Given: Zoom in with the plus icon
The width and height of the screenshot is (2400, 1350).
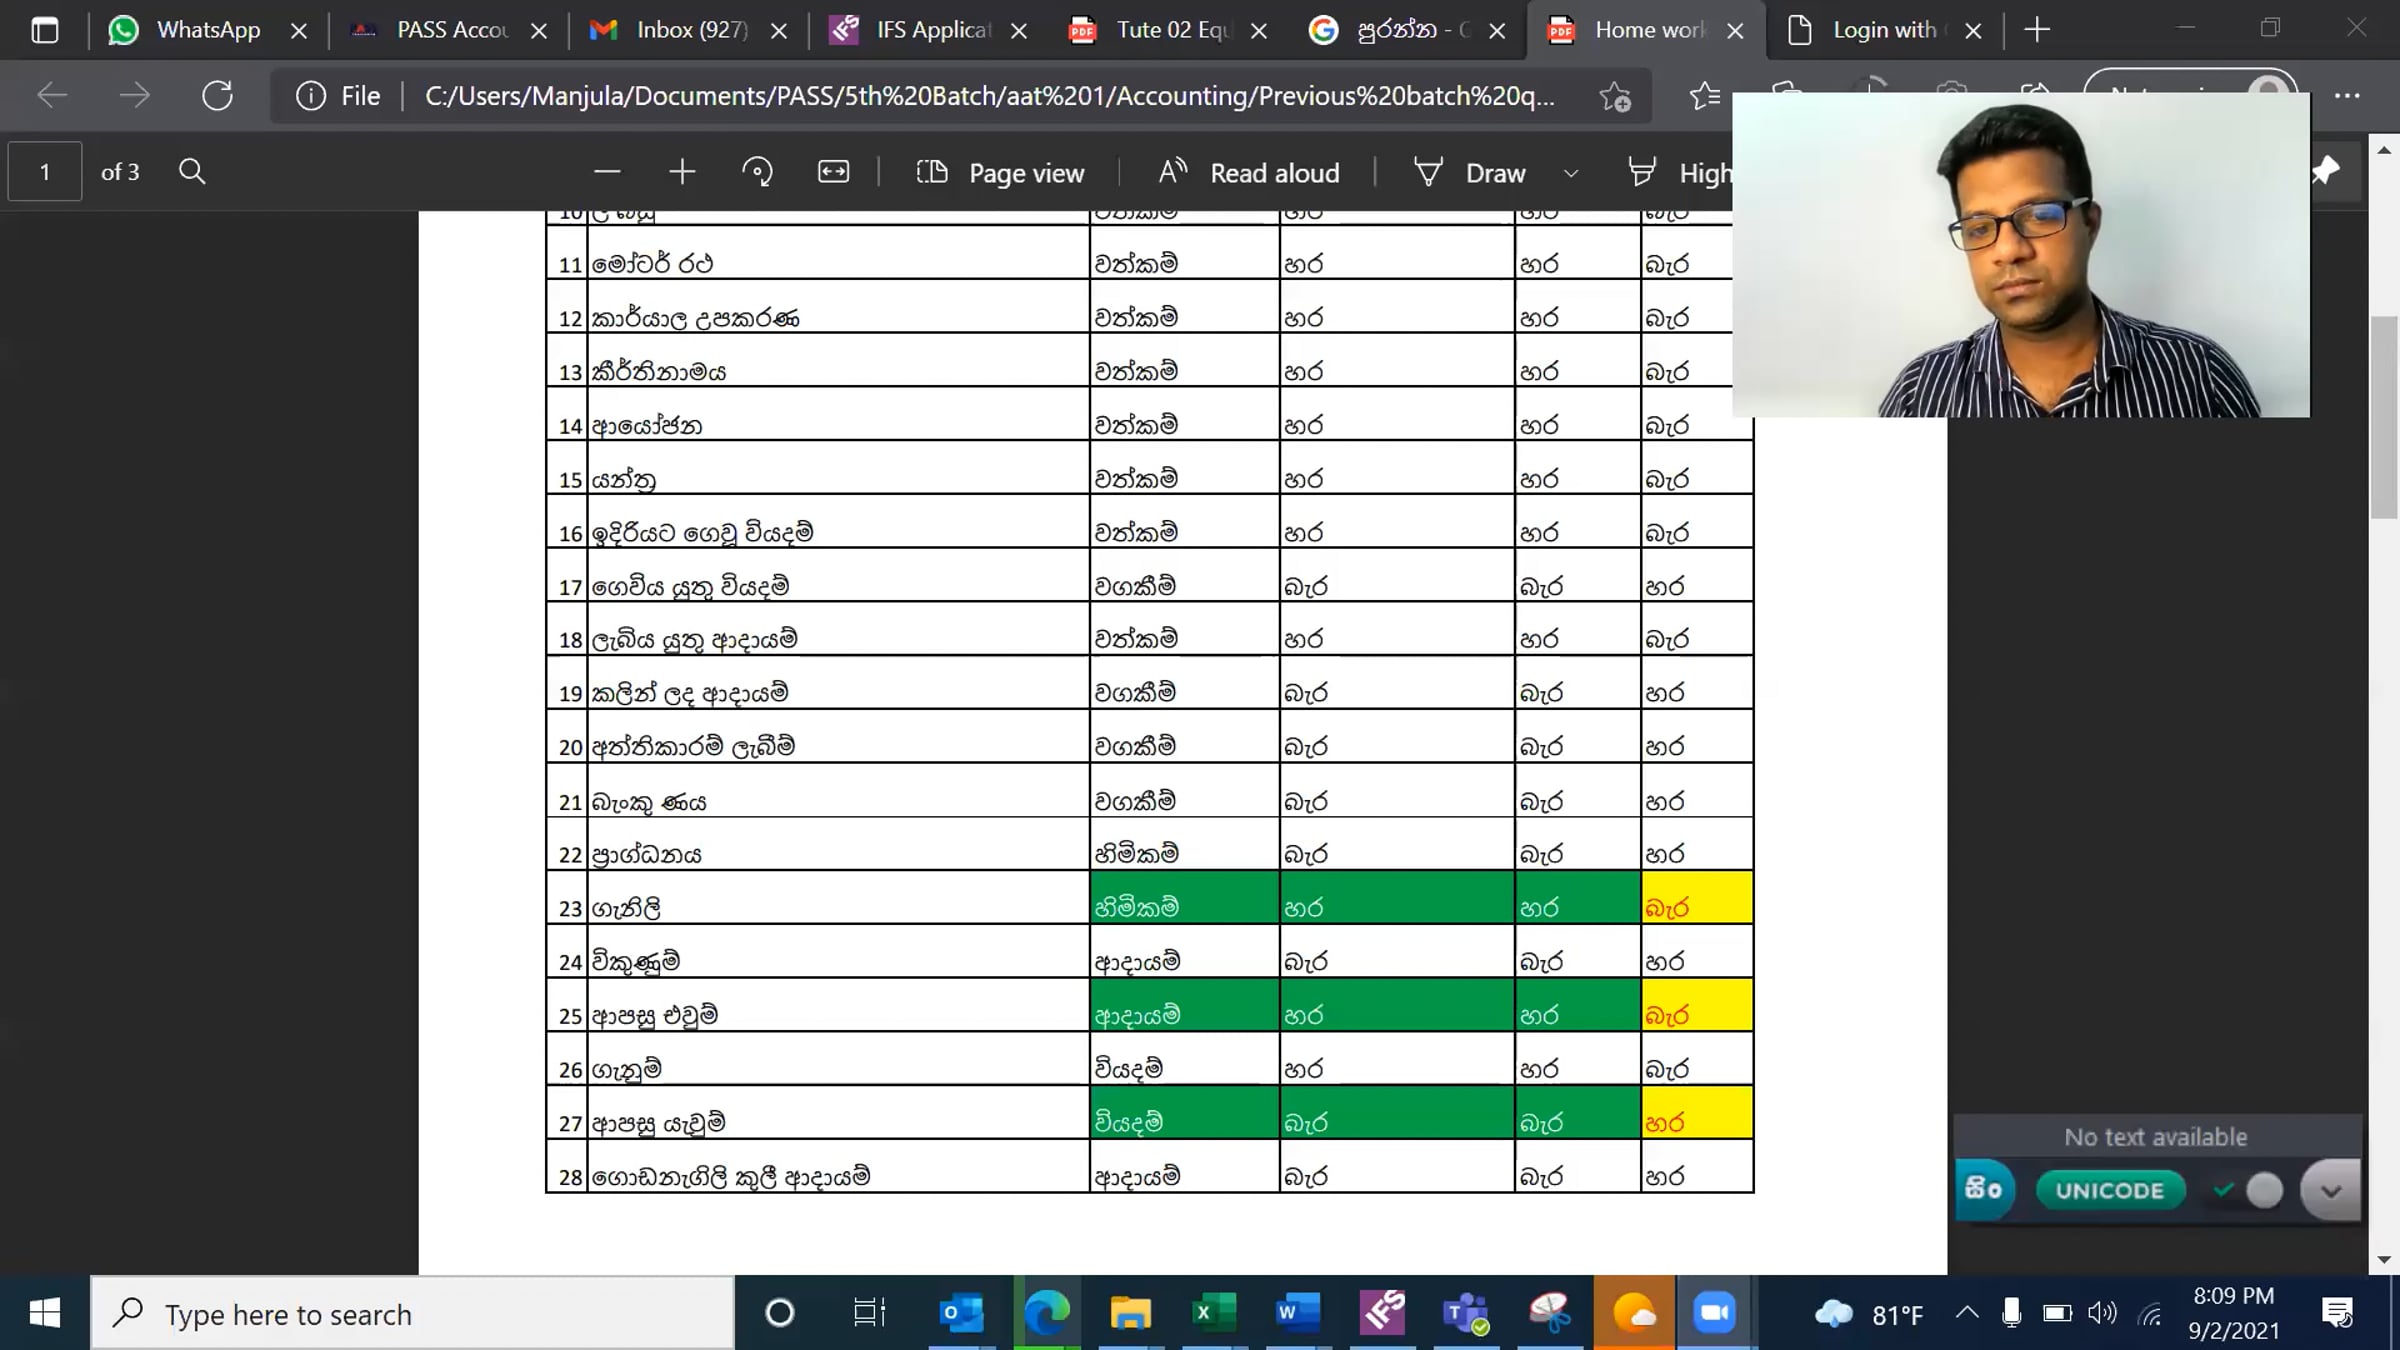Looking at the screenshot, I should (682, 172).
